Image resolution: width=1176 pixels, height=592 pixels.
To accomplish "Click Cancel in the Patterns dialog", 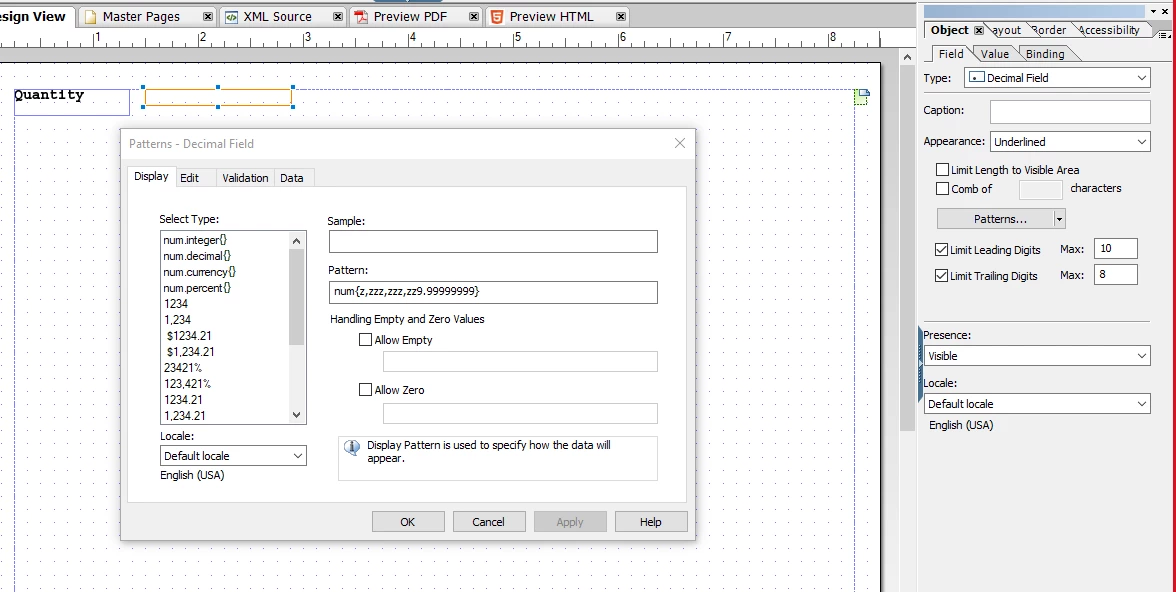I will [488, 521].
